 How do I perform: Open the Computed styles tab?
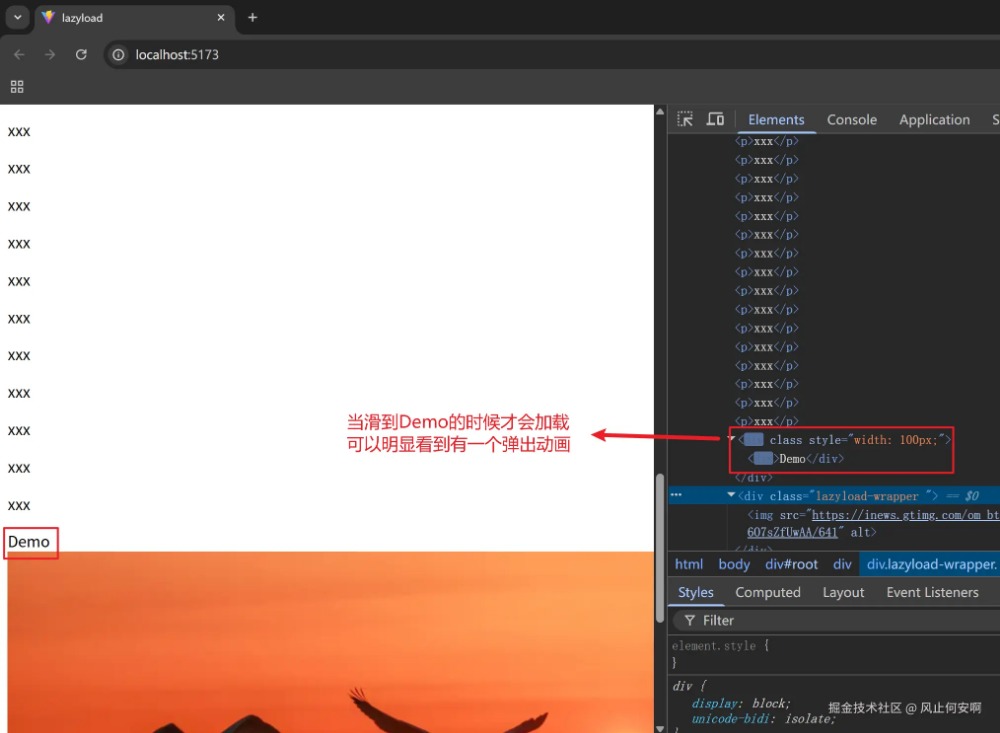click(x=767, y=592)
